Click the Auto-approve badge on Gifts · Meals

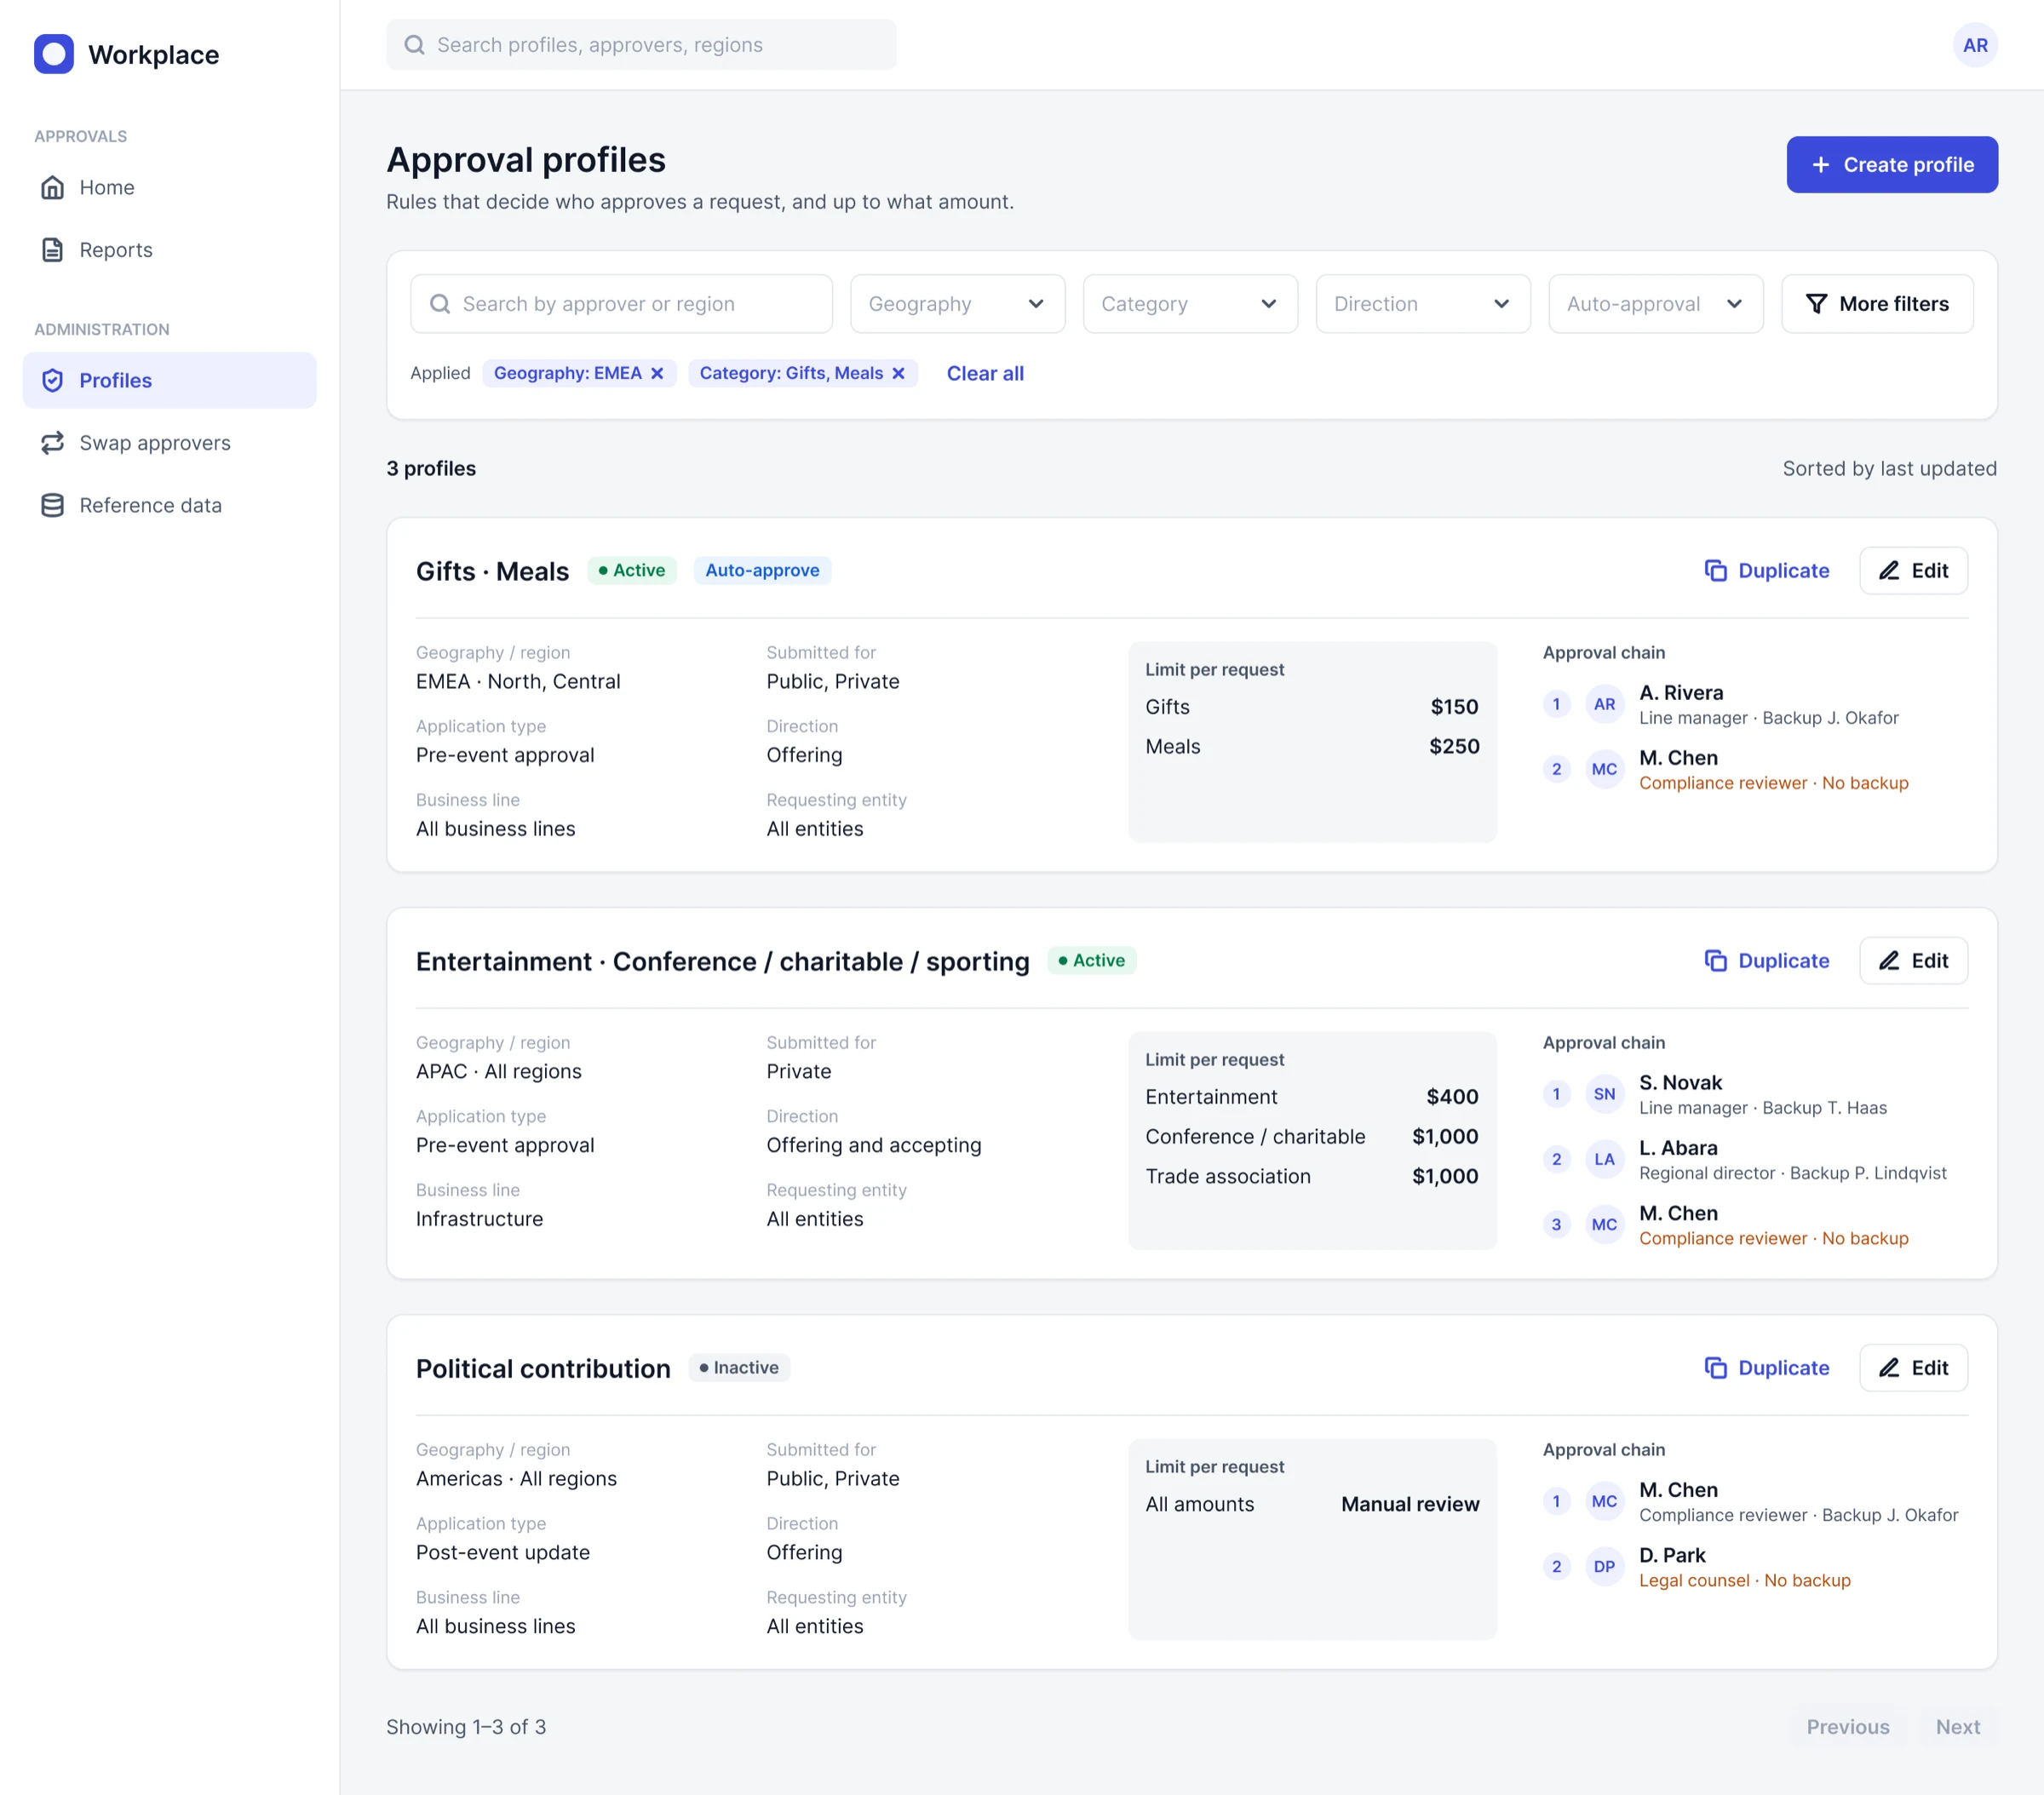[x=762, y=570]
